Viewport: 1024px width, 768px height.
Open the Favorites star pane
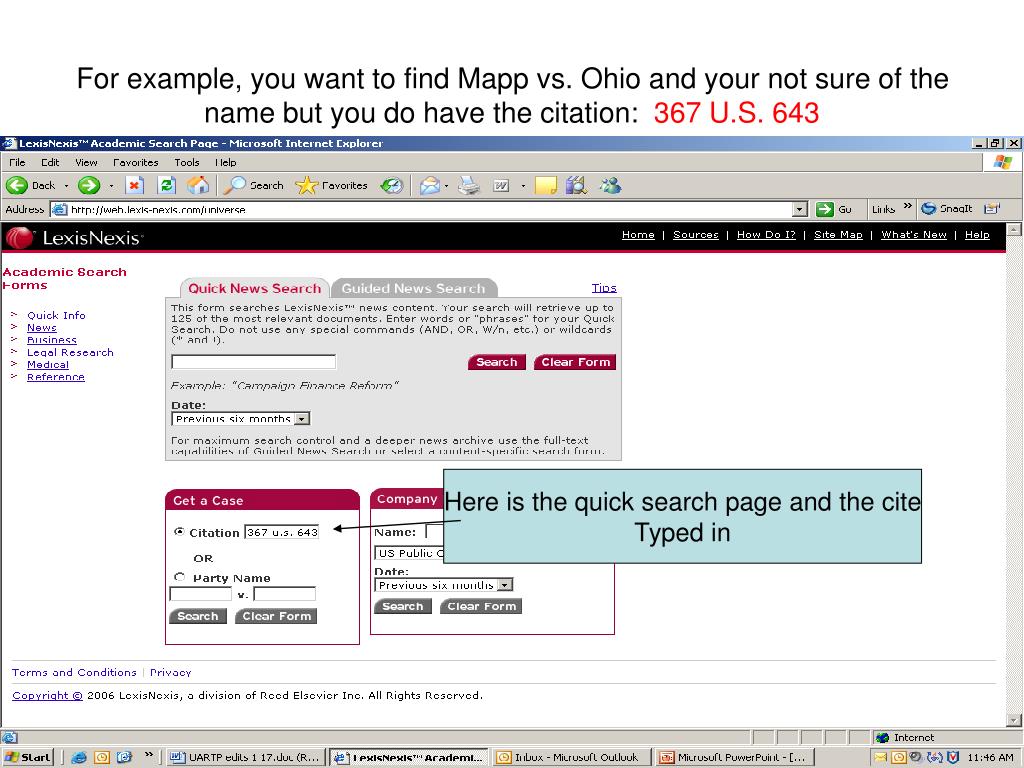coord(332,185)
